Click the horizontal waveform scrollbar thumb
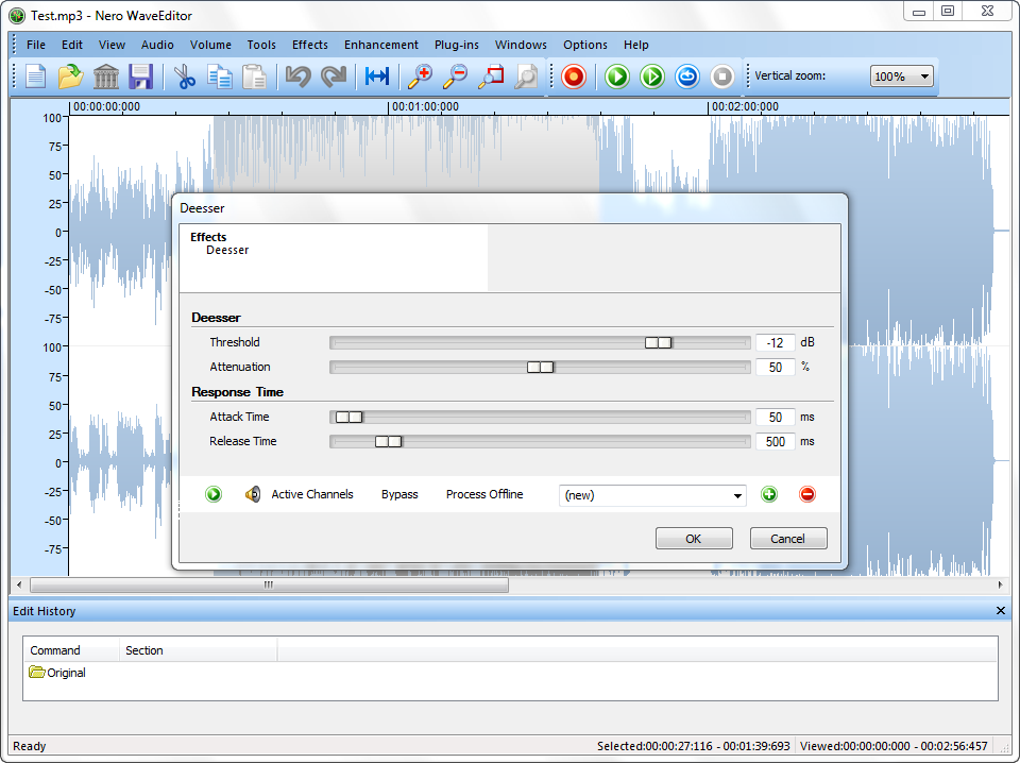Viewport: 1020px width, 763px height. tap(269, 585)
